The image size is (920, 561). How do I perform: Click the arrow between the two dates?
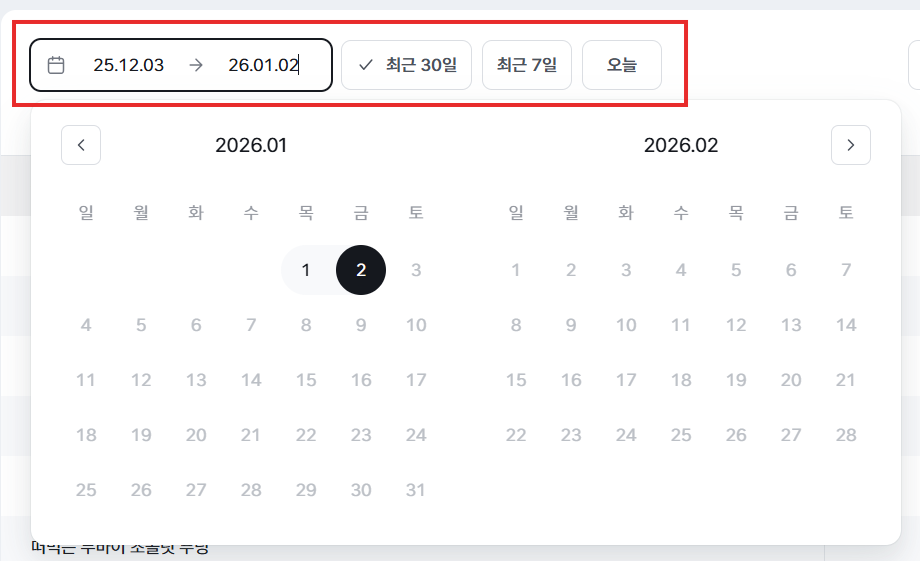pyautogui.click(x=196, y=65)
